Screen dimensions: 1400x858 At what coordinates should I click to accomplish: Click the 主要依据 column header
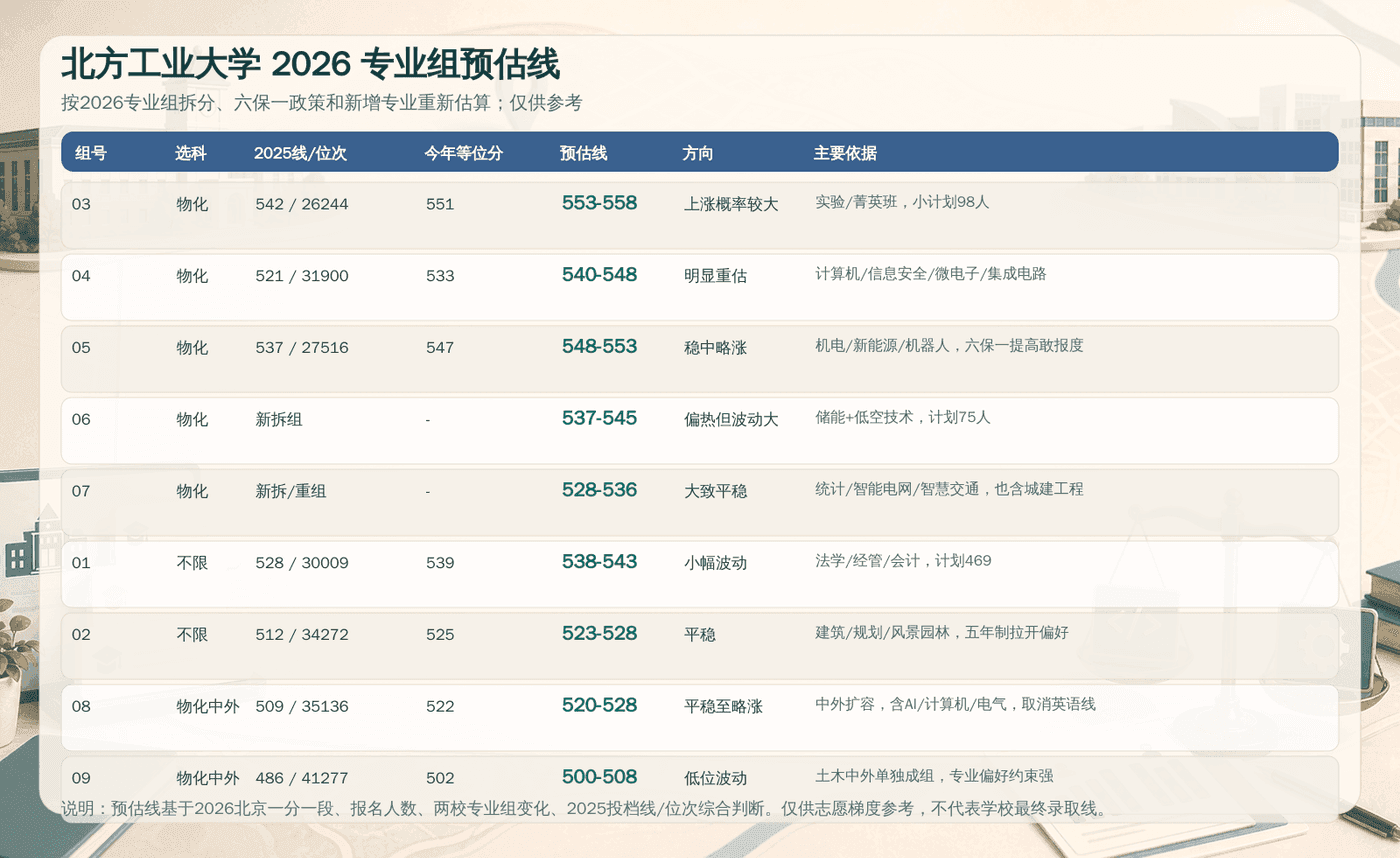[845, 153]
